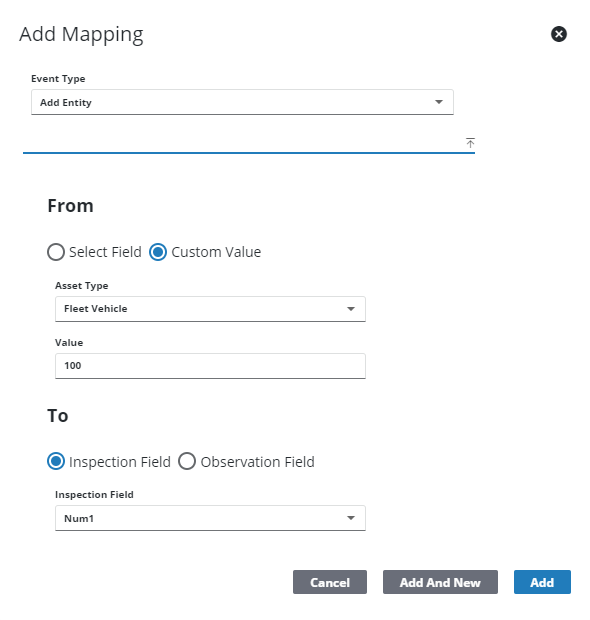This screenshot has width=590, height=620.
Task: Open the Add Entity event type combo box
Action: click(x=242, y=102)
